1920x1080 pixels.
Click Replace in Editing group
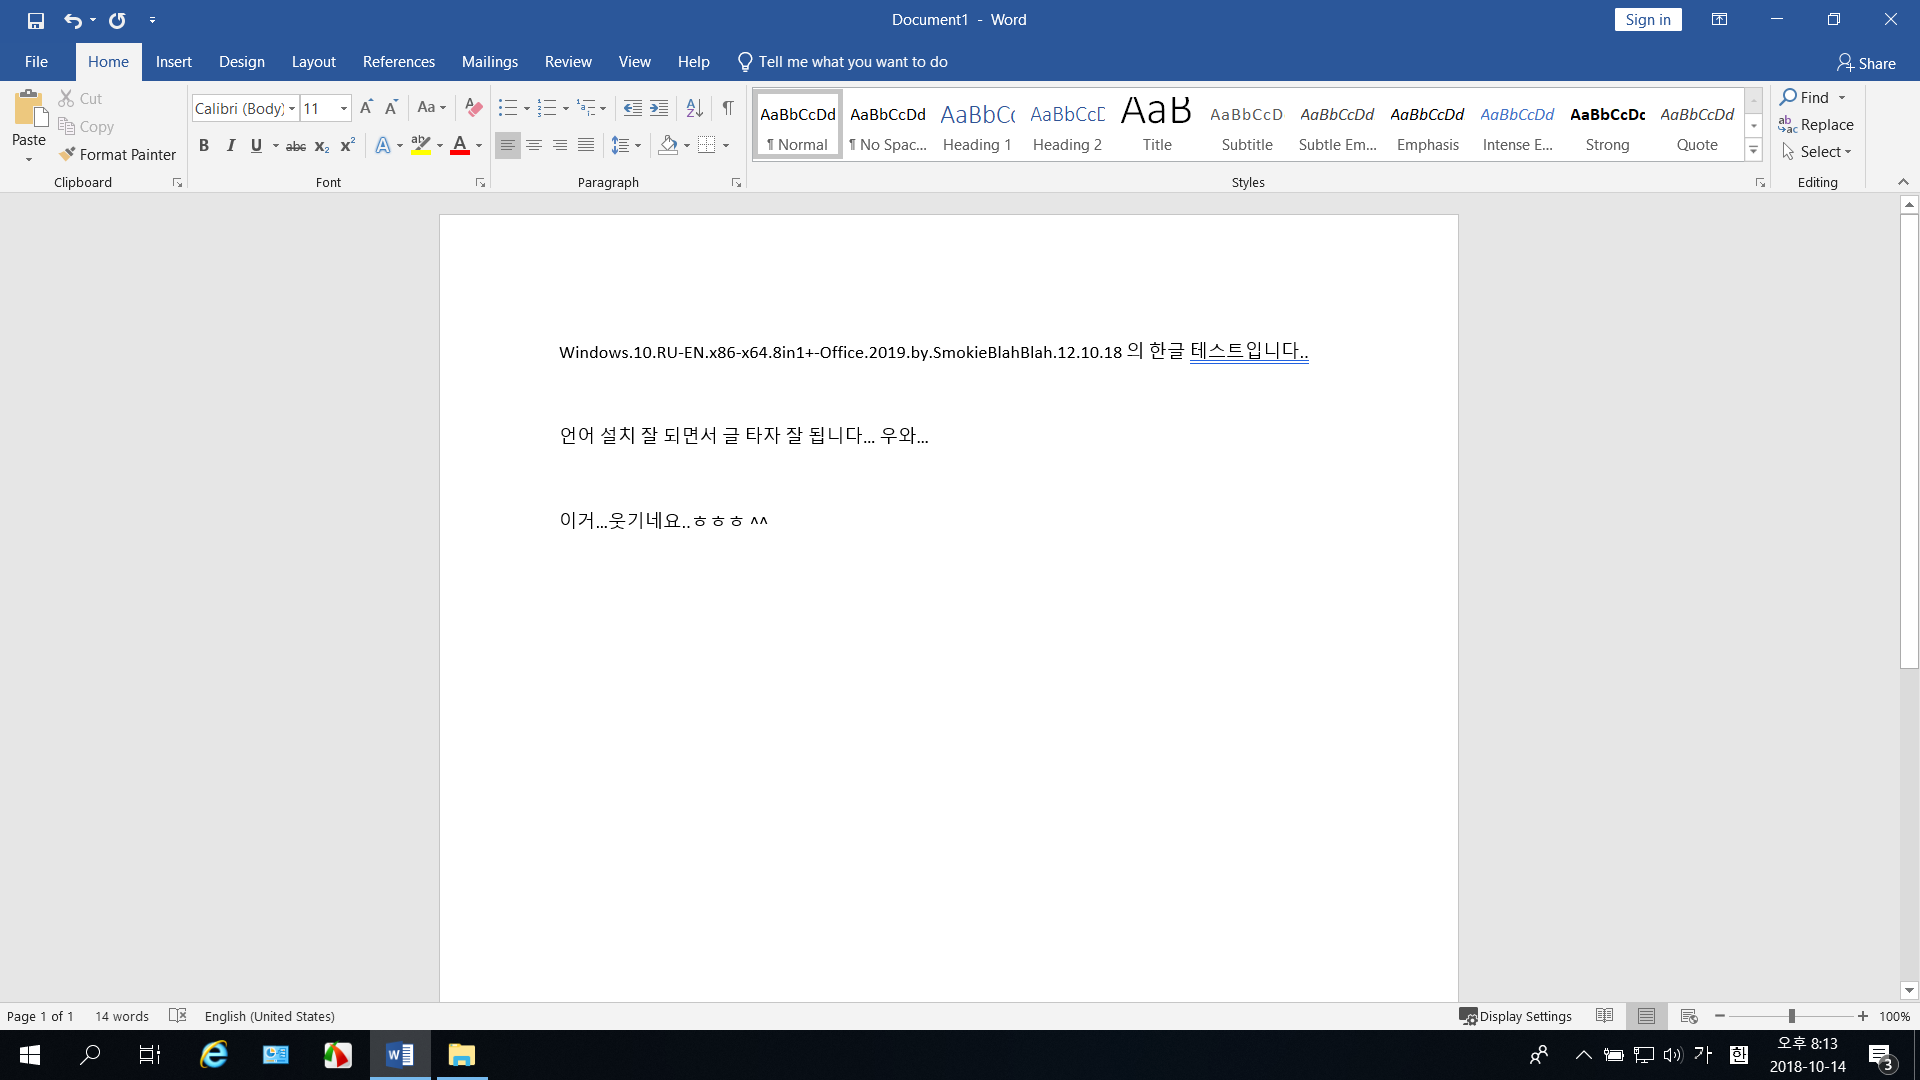click(1816, 125)
